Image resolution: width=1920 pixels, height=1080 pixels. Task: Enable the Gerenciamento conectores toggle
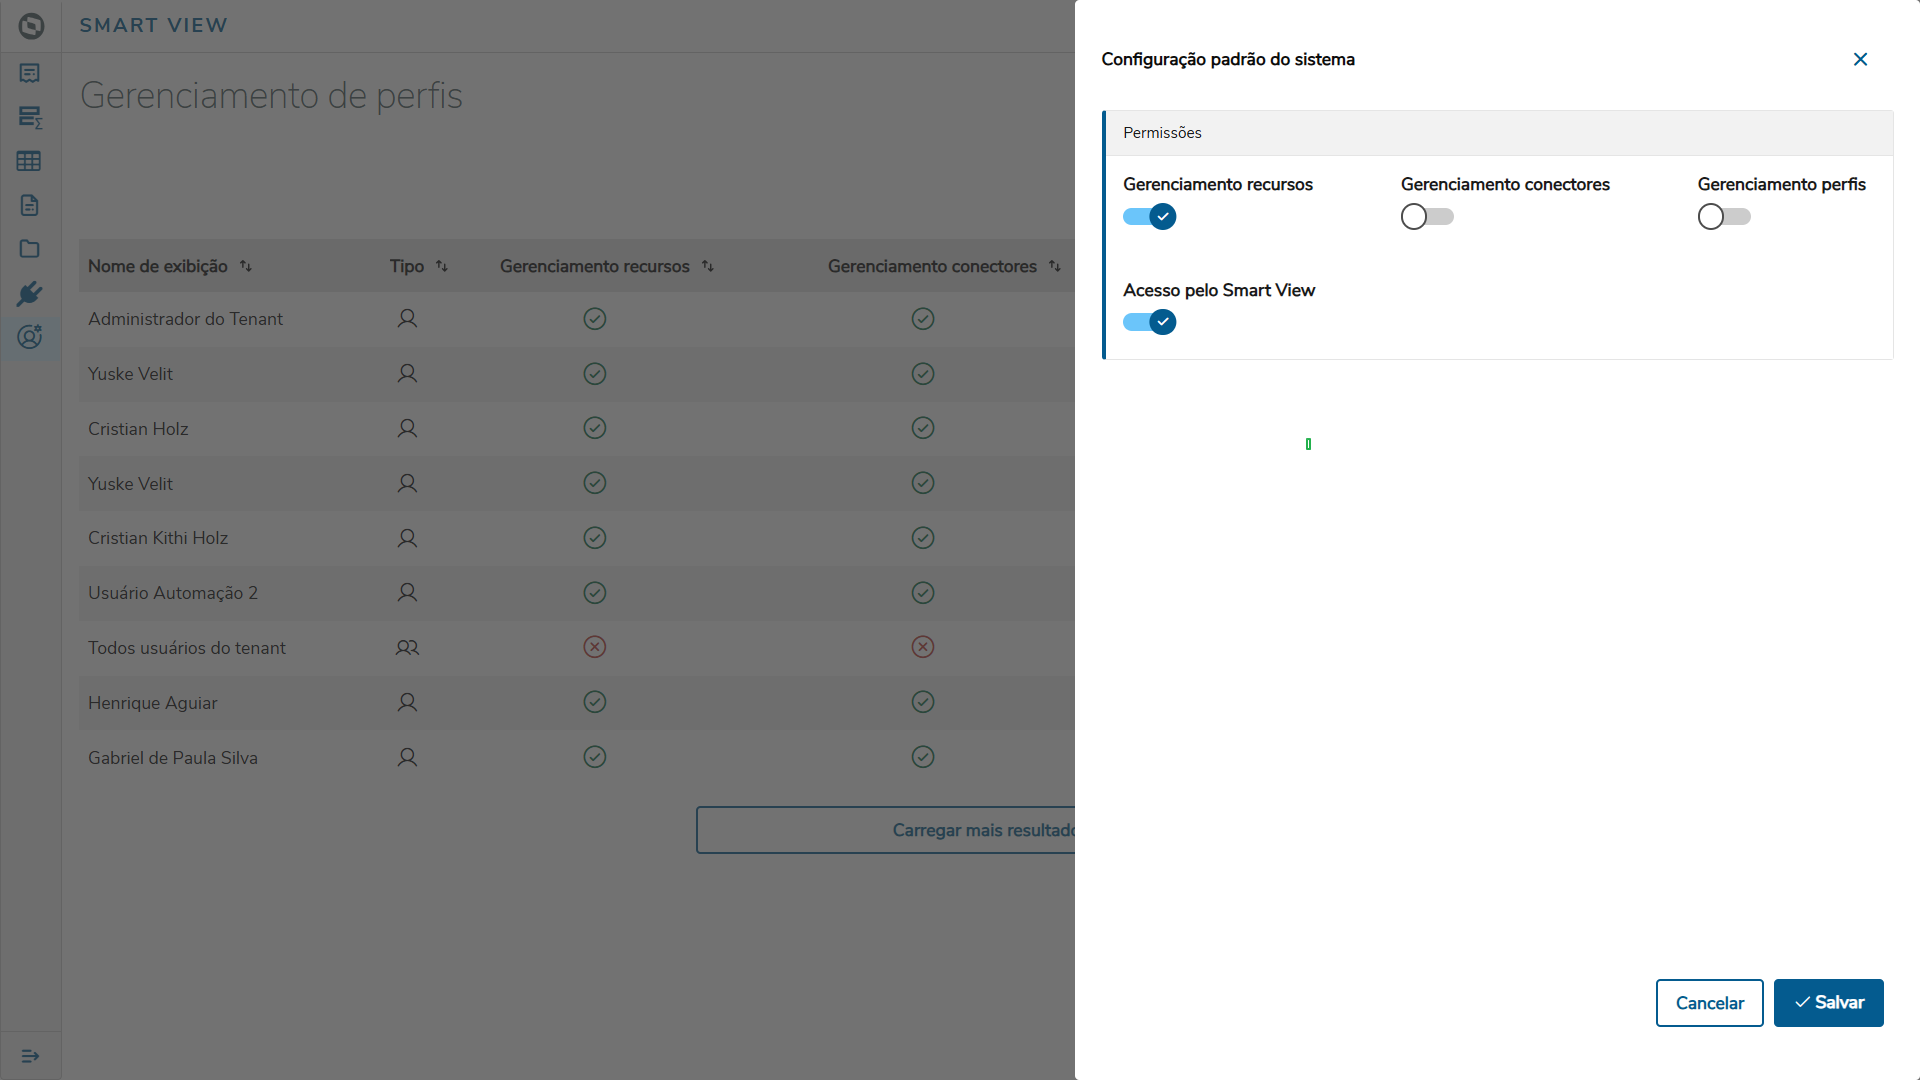point(1427,217)
